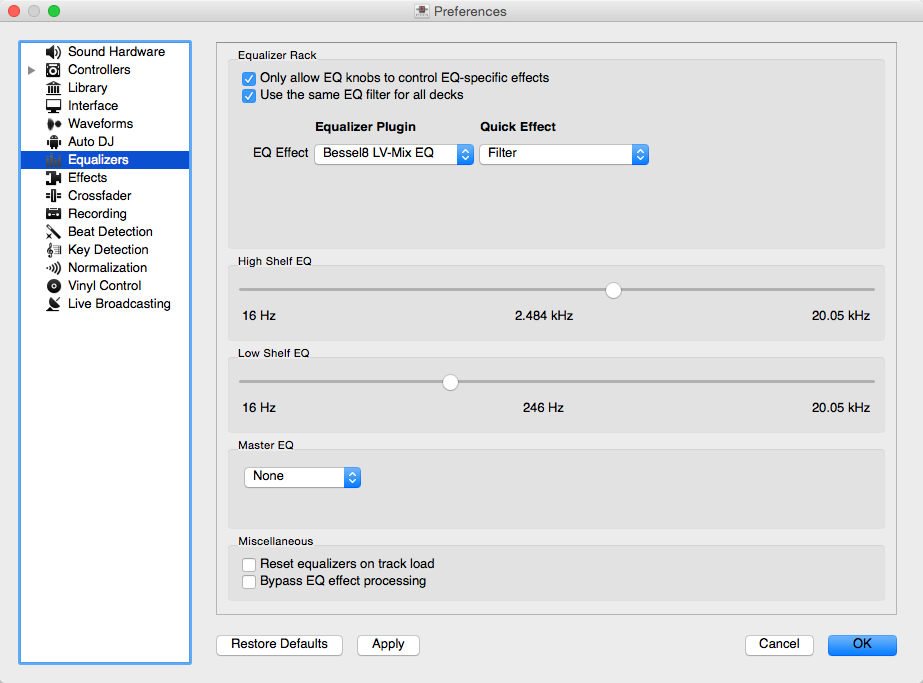Go to Effects preferences page
The image size is (923, 683).
(x=87, y=178)
